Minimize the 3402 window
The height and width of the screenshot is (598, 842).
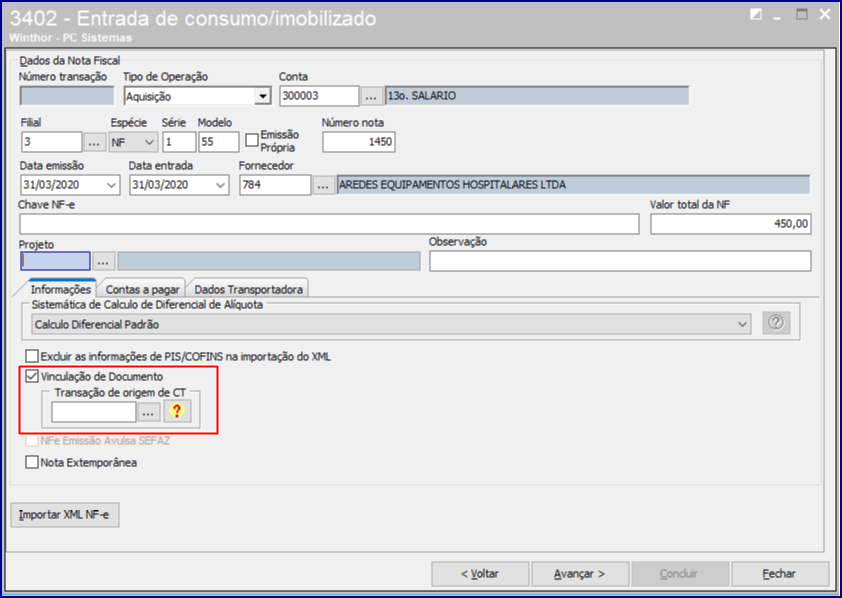pos(777,16)
